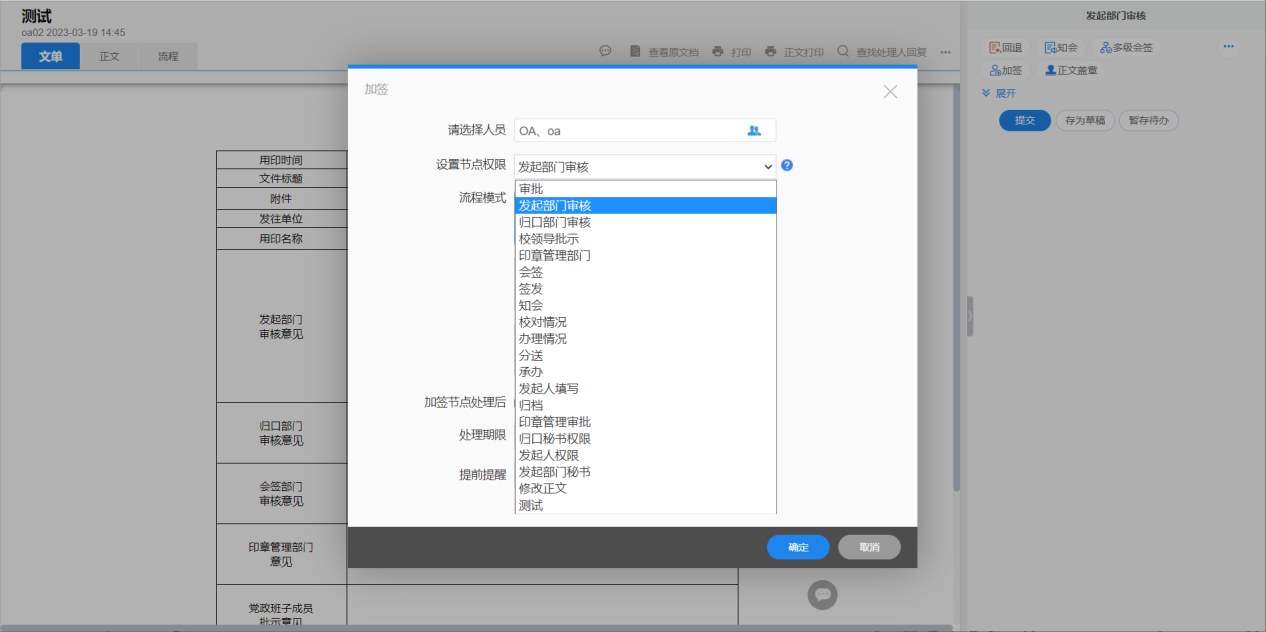This screenshot has width=1266, height=632.
Task: Select 发起部门秘书 option
Action: coord(645,472)
